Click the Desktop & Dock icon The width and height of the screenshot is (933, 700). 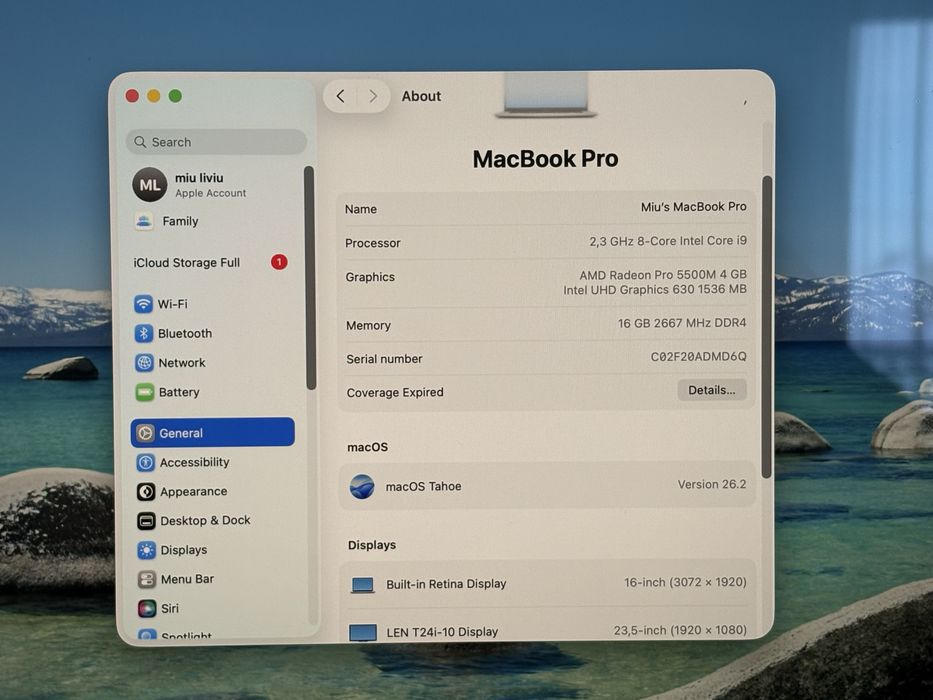click(146, 521)
